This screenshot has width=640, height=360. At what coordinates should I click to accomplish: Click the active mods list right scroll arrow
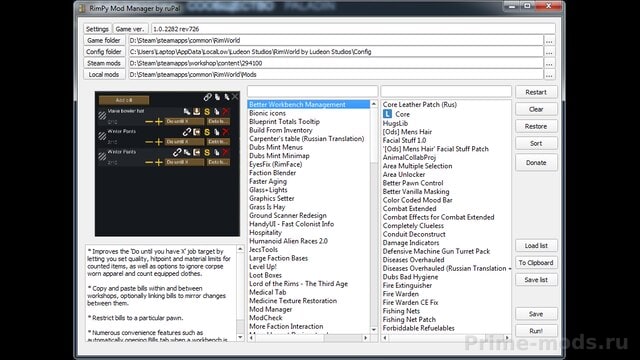click(x=507, y=338)
